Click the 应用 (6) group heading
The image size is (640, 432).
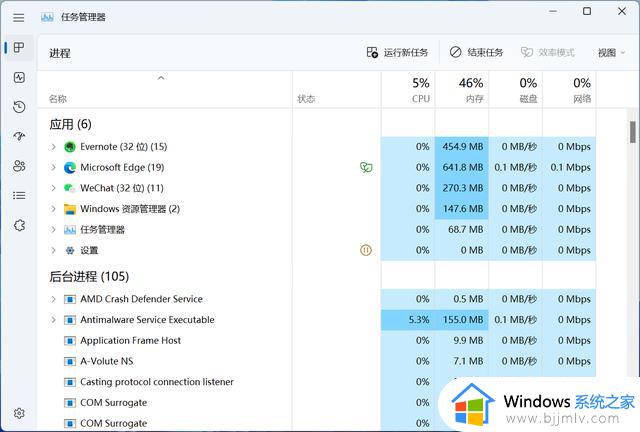tap(70, 124)
